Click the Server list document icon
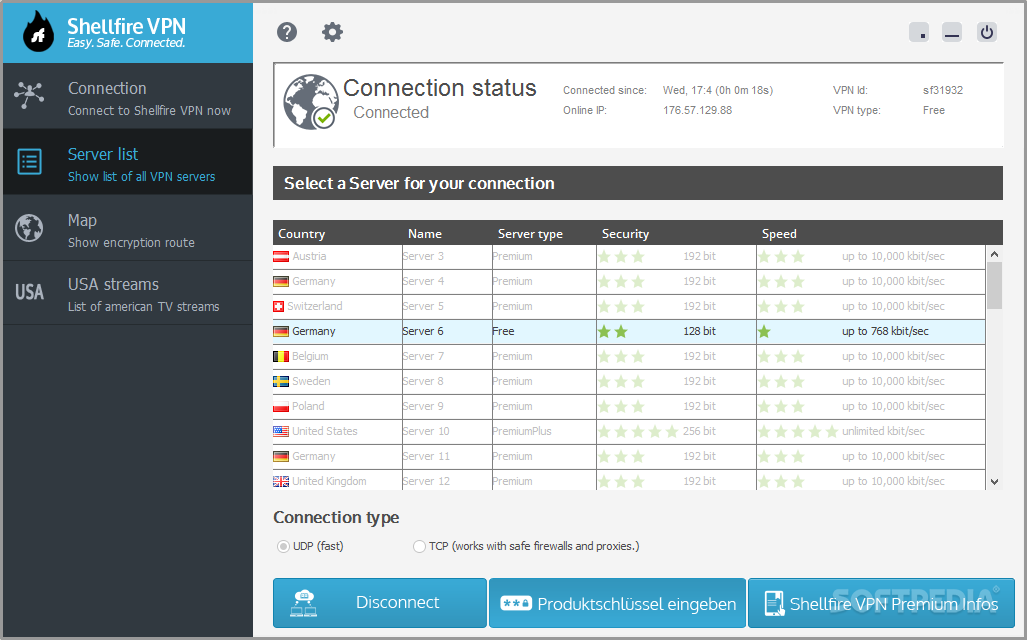Image resolution: width=1027 pixels, height=640 pixels. coord(29,162)
